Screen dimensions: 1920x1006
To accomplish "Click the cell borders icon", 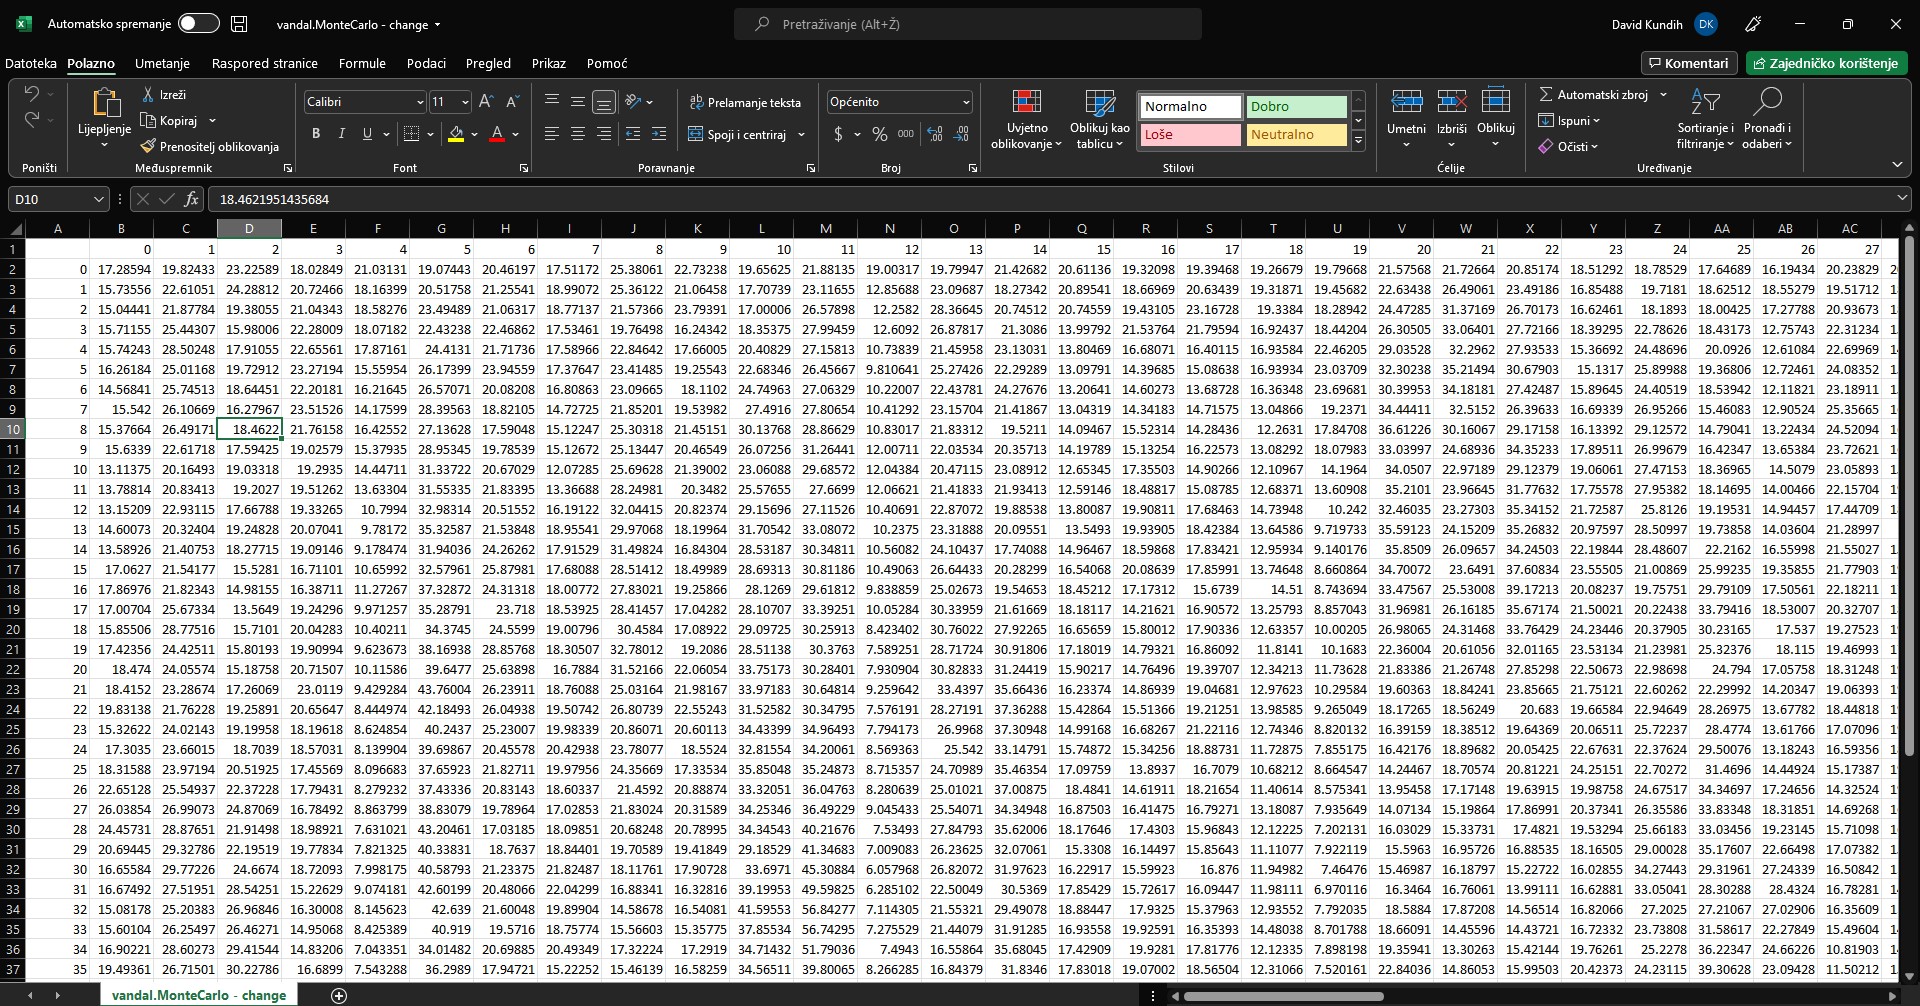I will pos(411,134).
